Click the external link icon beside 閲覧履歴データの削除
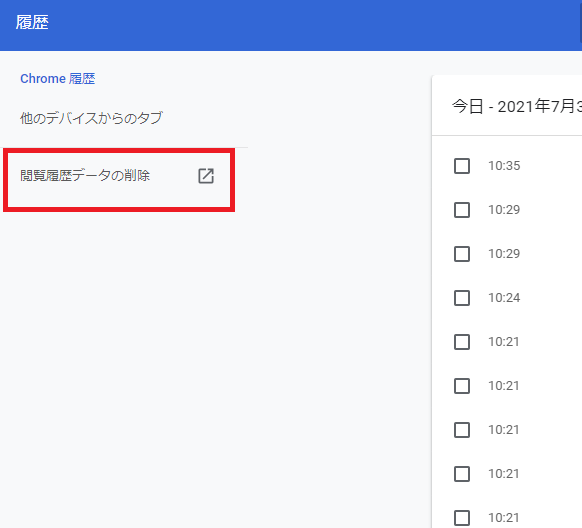Image resolution: width=582 pixels, height=528 pixels. (x=206, y=176)
